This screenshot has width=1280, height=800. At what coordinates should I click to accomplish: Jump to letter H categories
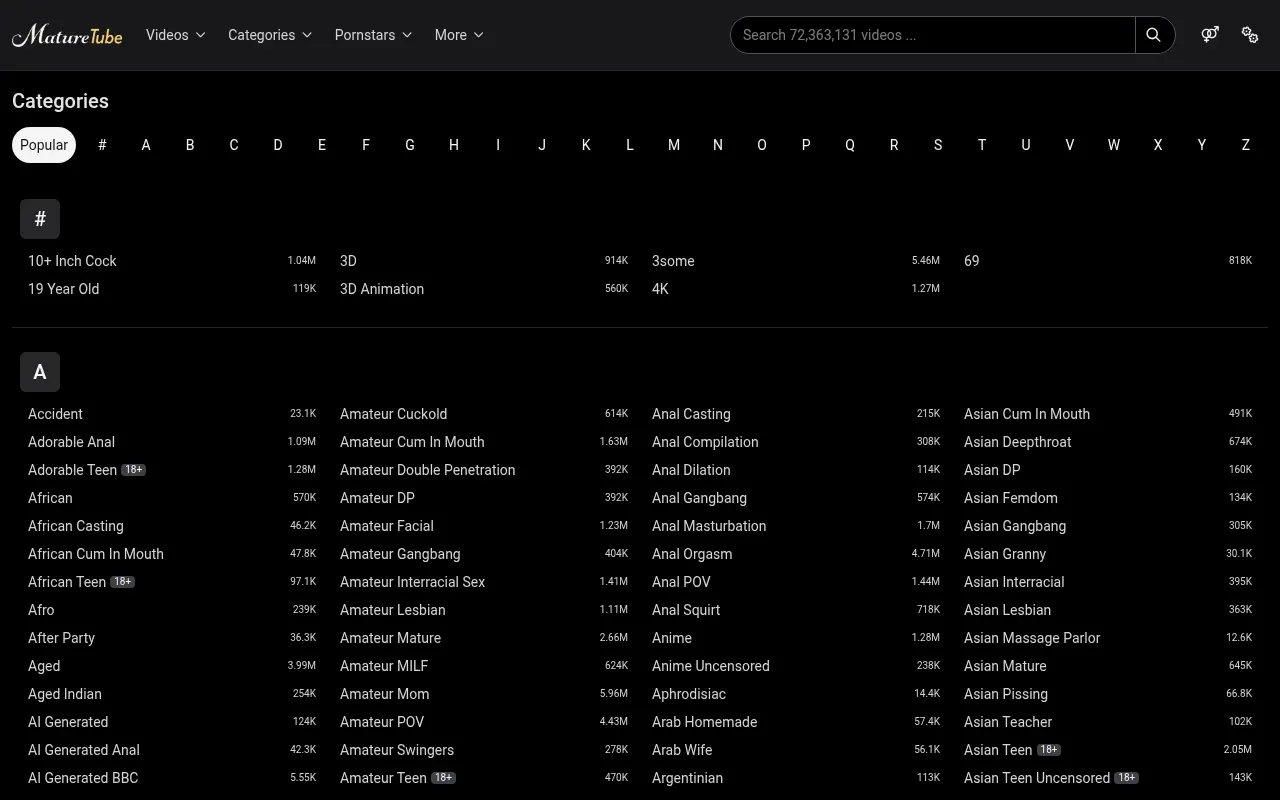click(x=454, y=145)
